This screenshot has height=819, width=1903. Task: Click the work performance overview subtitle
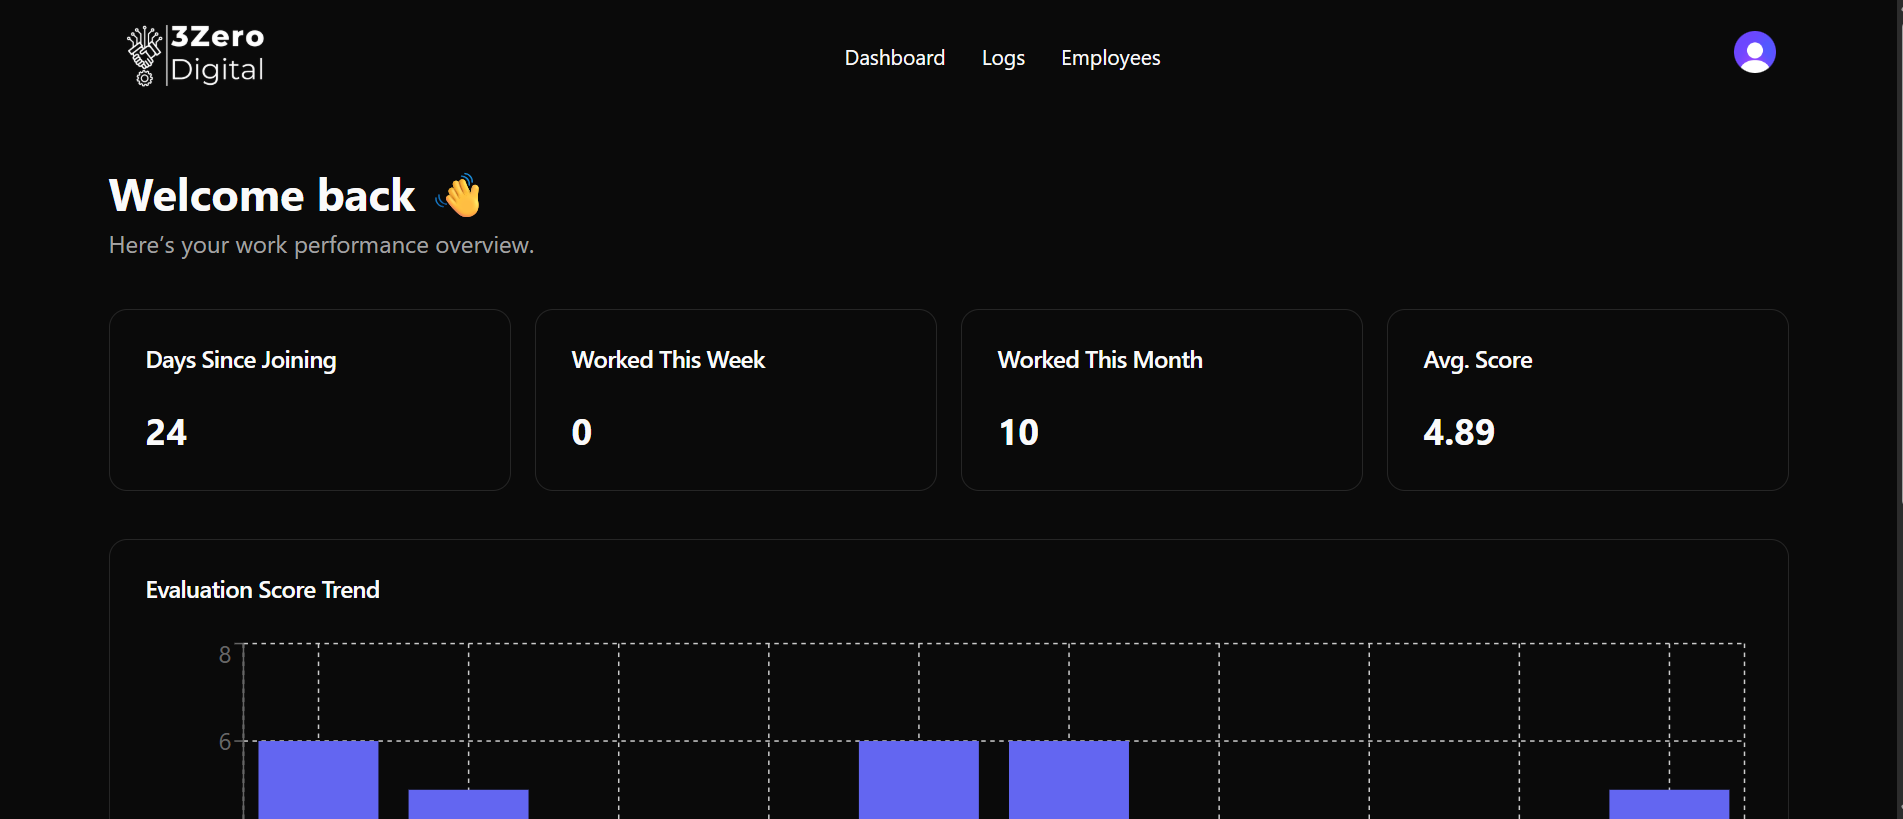pyautogui.click(x=321, y=245)
